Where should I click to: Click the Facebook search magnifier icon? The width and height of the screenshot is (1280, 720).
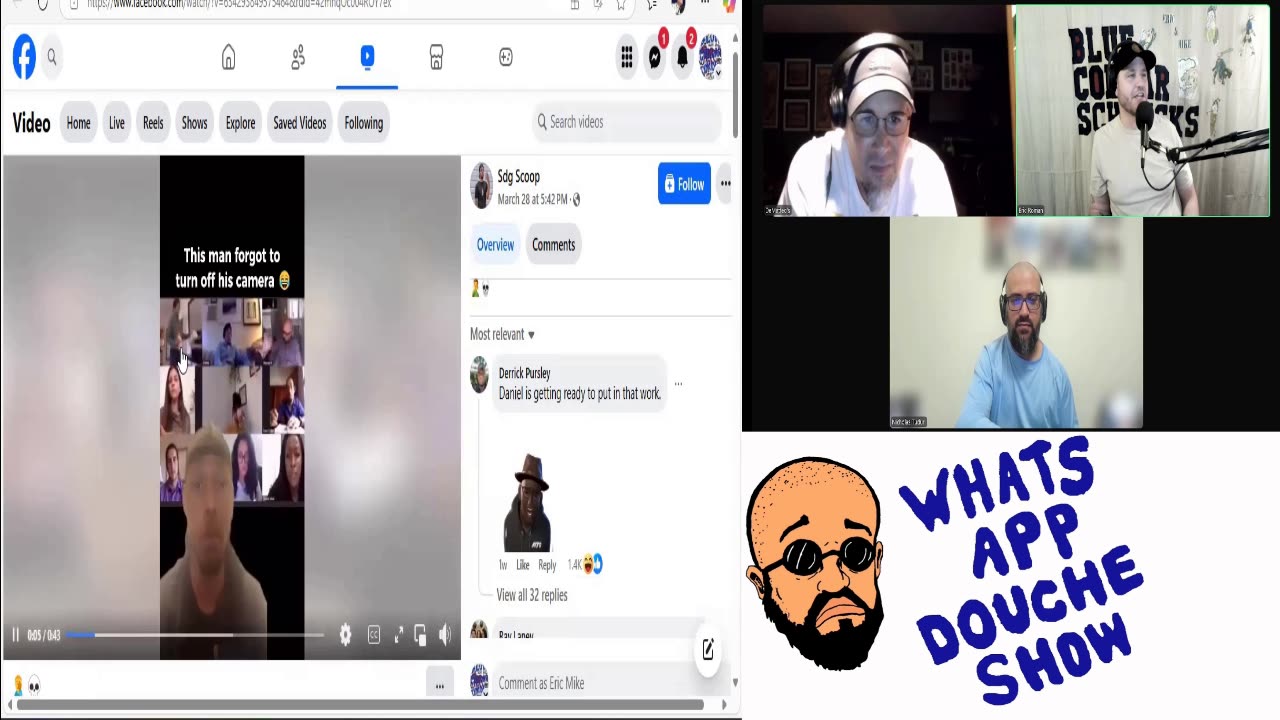tap(52, 58)
